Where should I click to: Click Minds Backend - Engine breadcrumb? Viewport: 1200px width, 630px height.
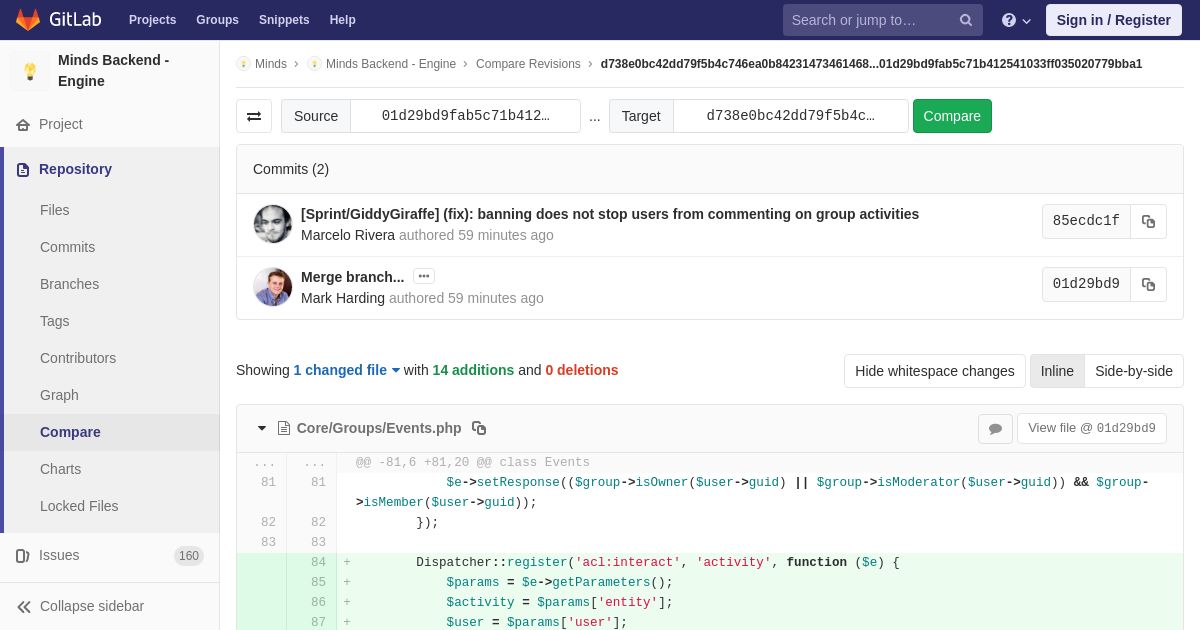[x=391, y=64]
